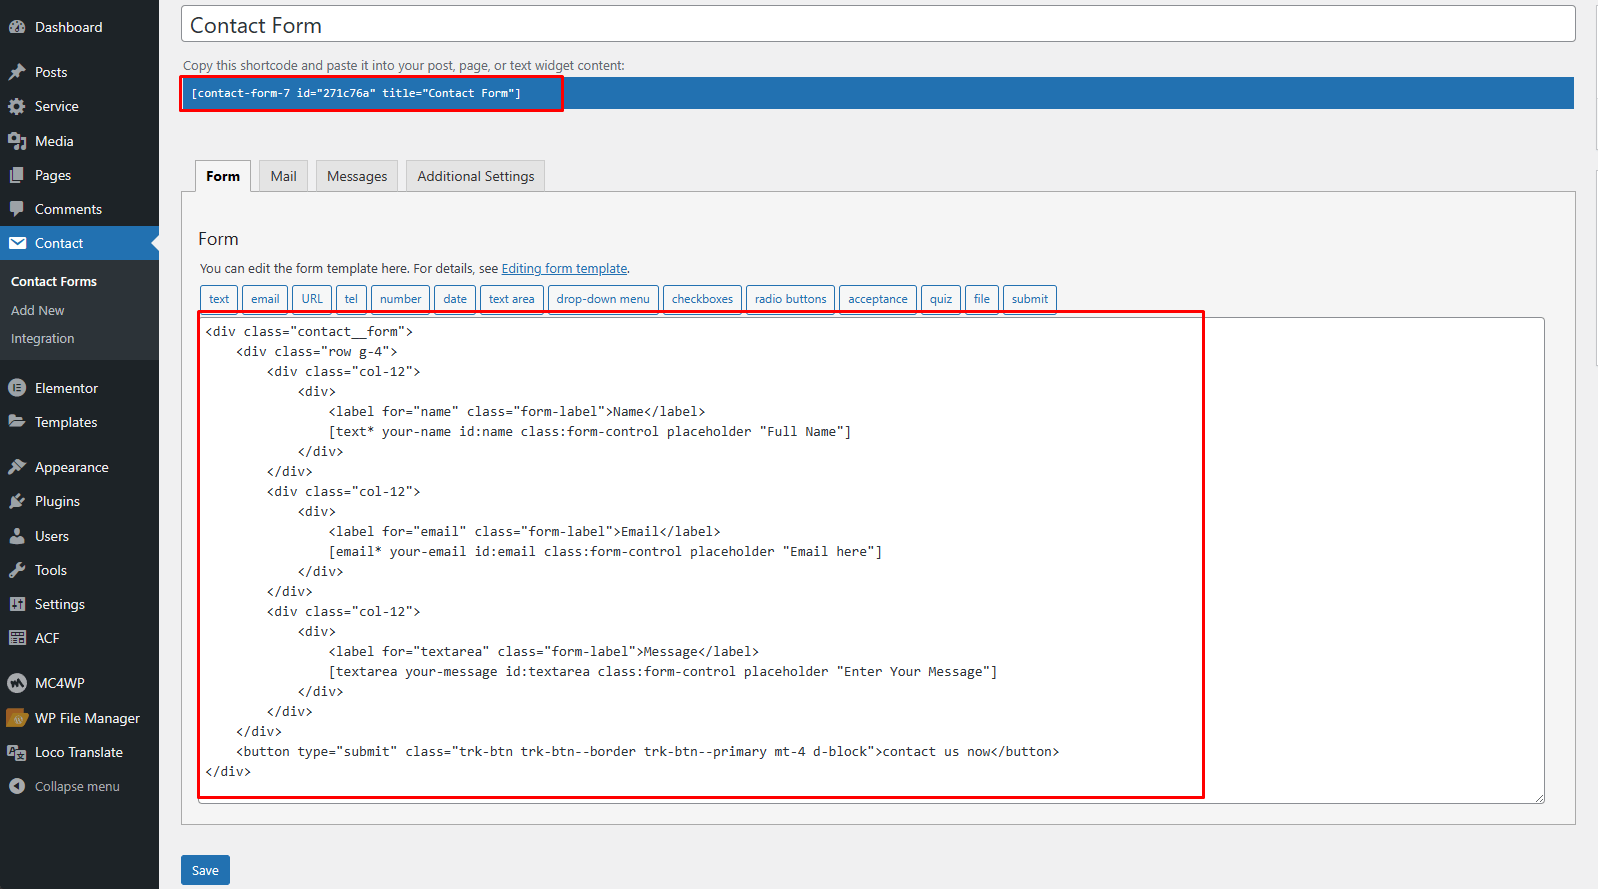
Task: Insert a checkboxes form tag
Action: tap(702, 299)
